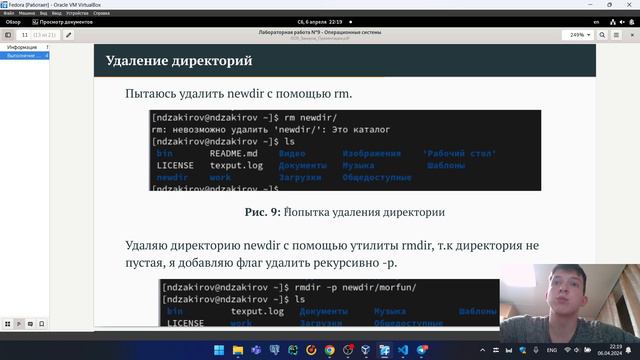This screenshot has width=640, height=360.
Task: Select the highlighted Выполнение outline entry
Action: (24, 56)
